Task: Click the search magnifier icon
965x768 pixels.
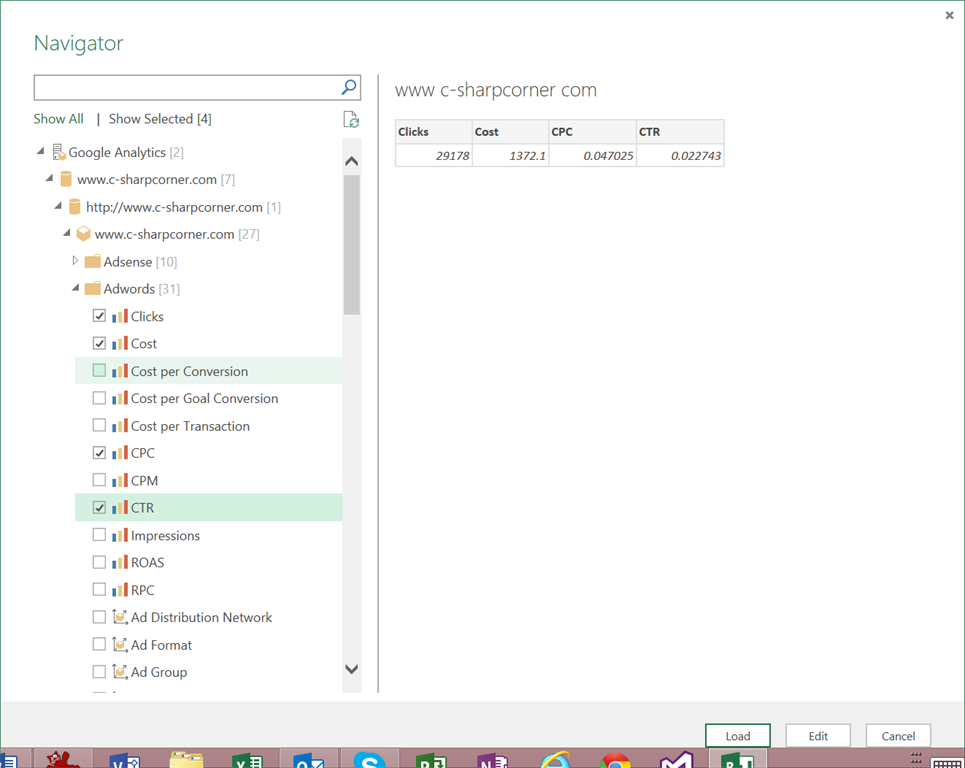Action: point(349,87)
